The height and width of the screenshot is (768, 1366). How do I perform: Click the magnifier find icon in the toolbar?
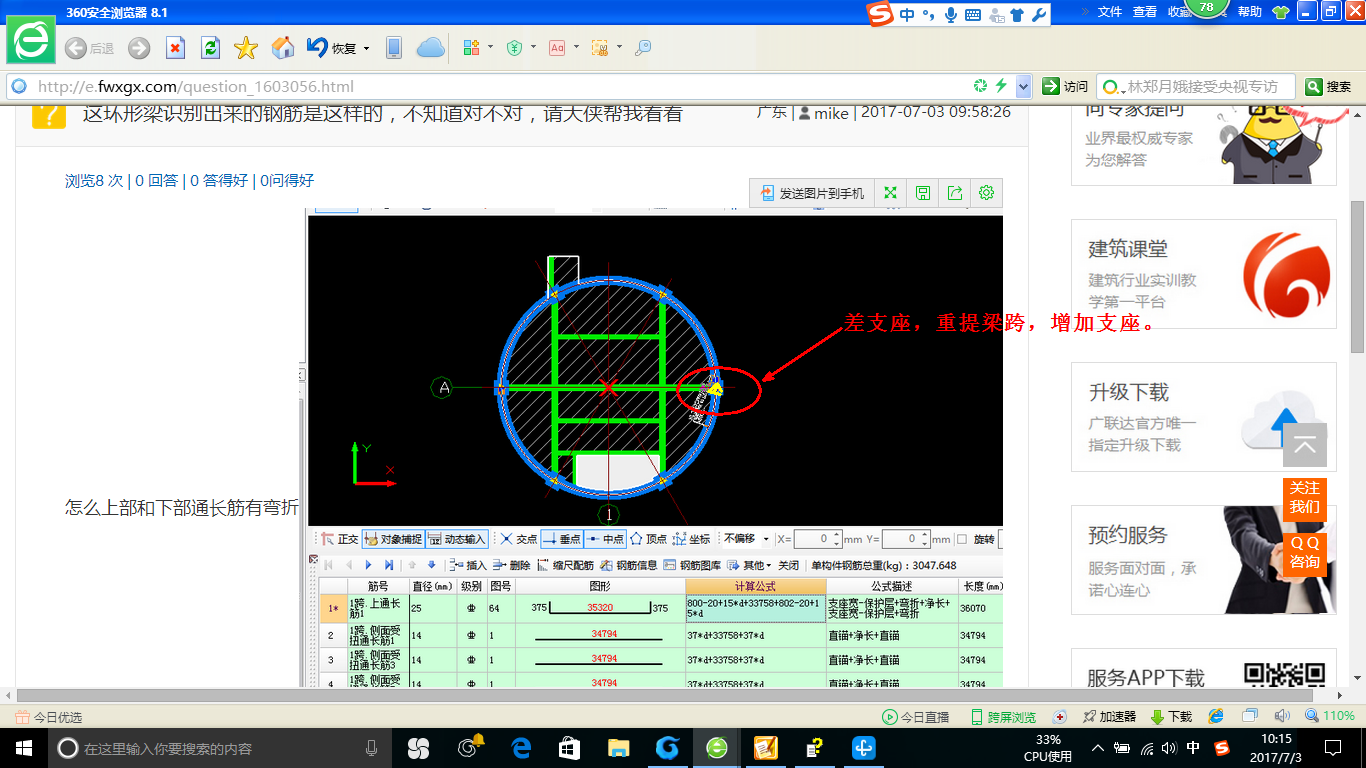click(x=643, y=47)
